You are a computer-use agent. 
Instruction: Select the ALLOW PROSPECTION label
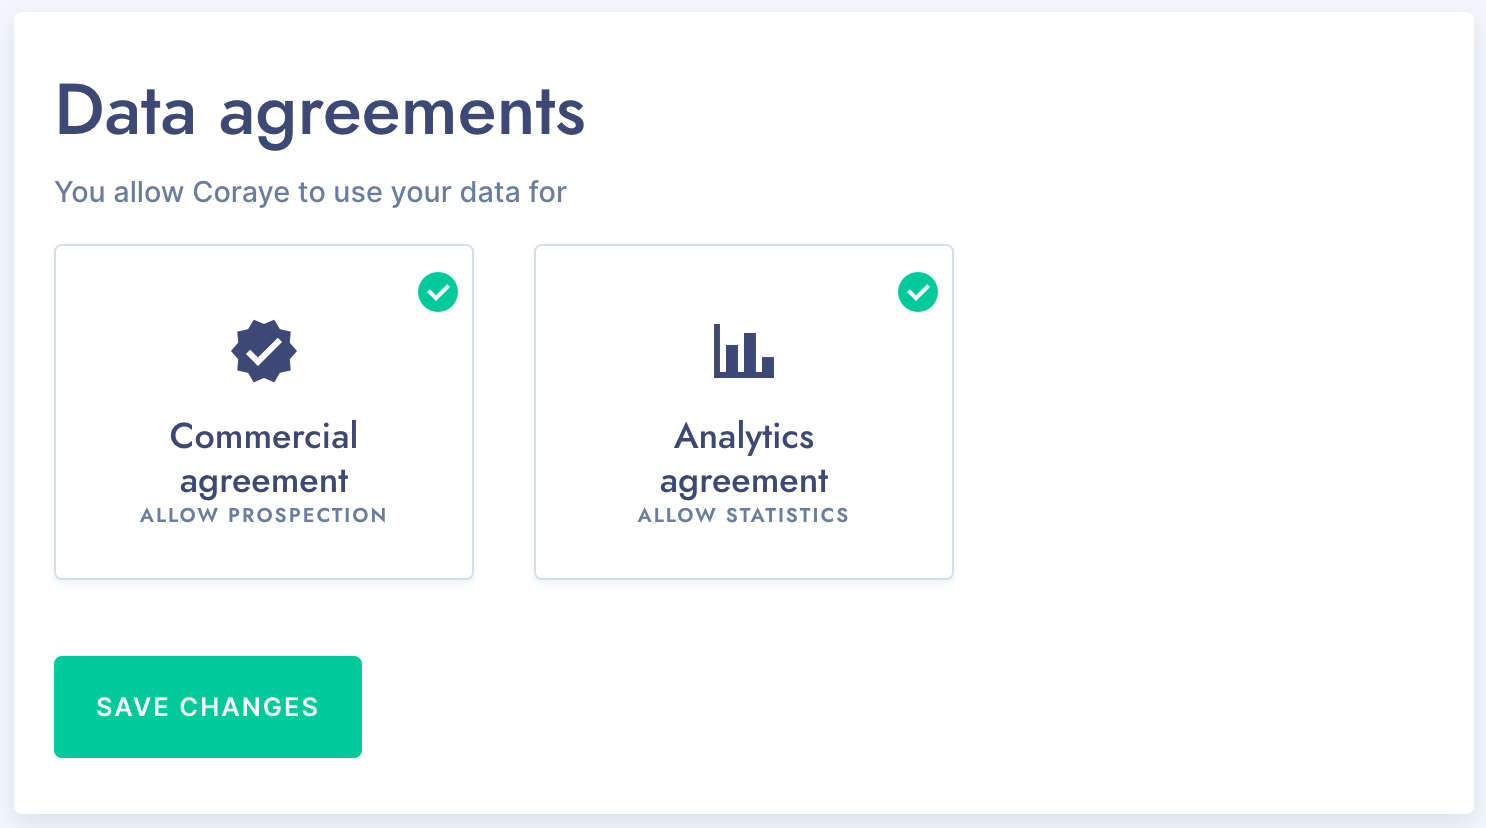[263, 515]
